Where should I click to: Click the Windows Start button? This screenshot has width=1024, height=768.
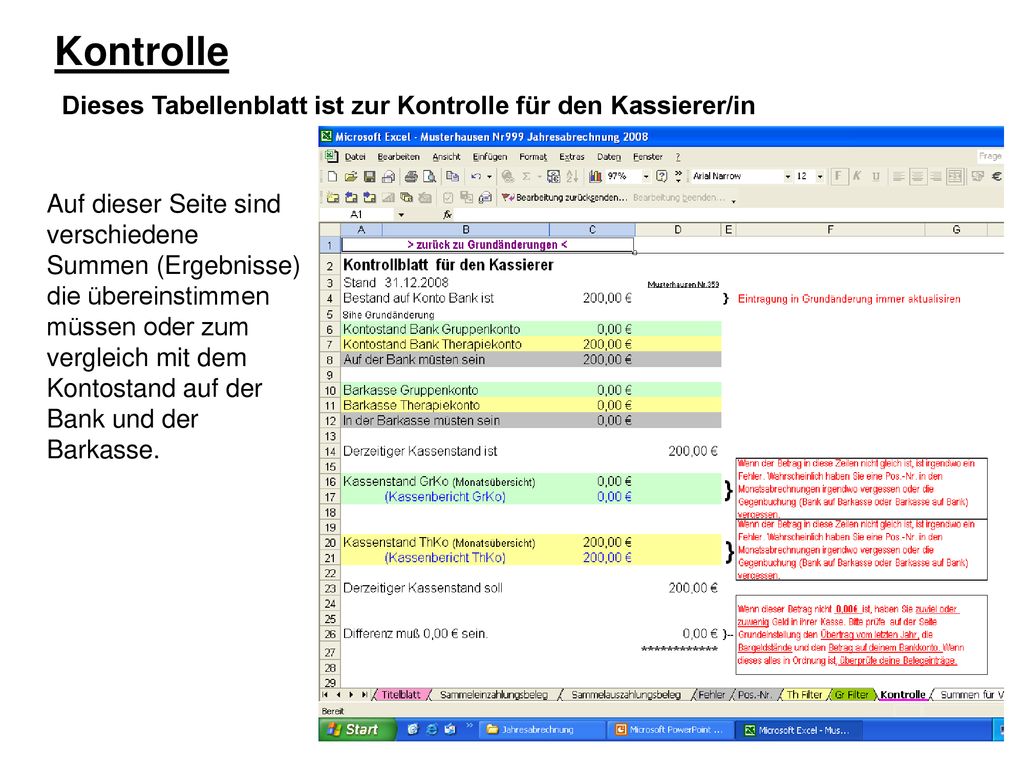(x=357, y=729)
